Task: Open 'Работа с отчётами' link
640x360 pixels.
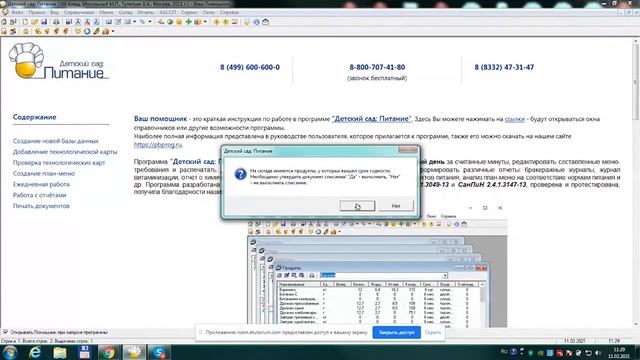Action: (39, 195)
